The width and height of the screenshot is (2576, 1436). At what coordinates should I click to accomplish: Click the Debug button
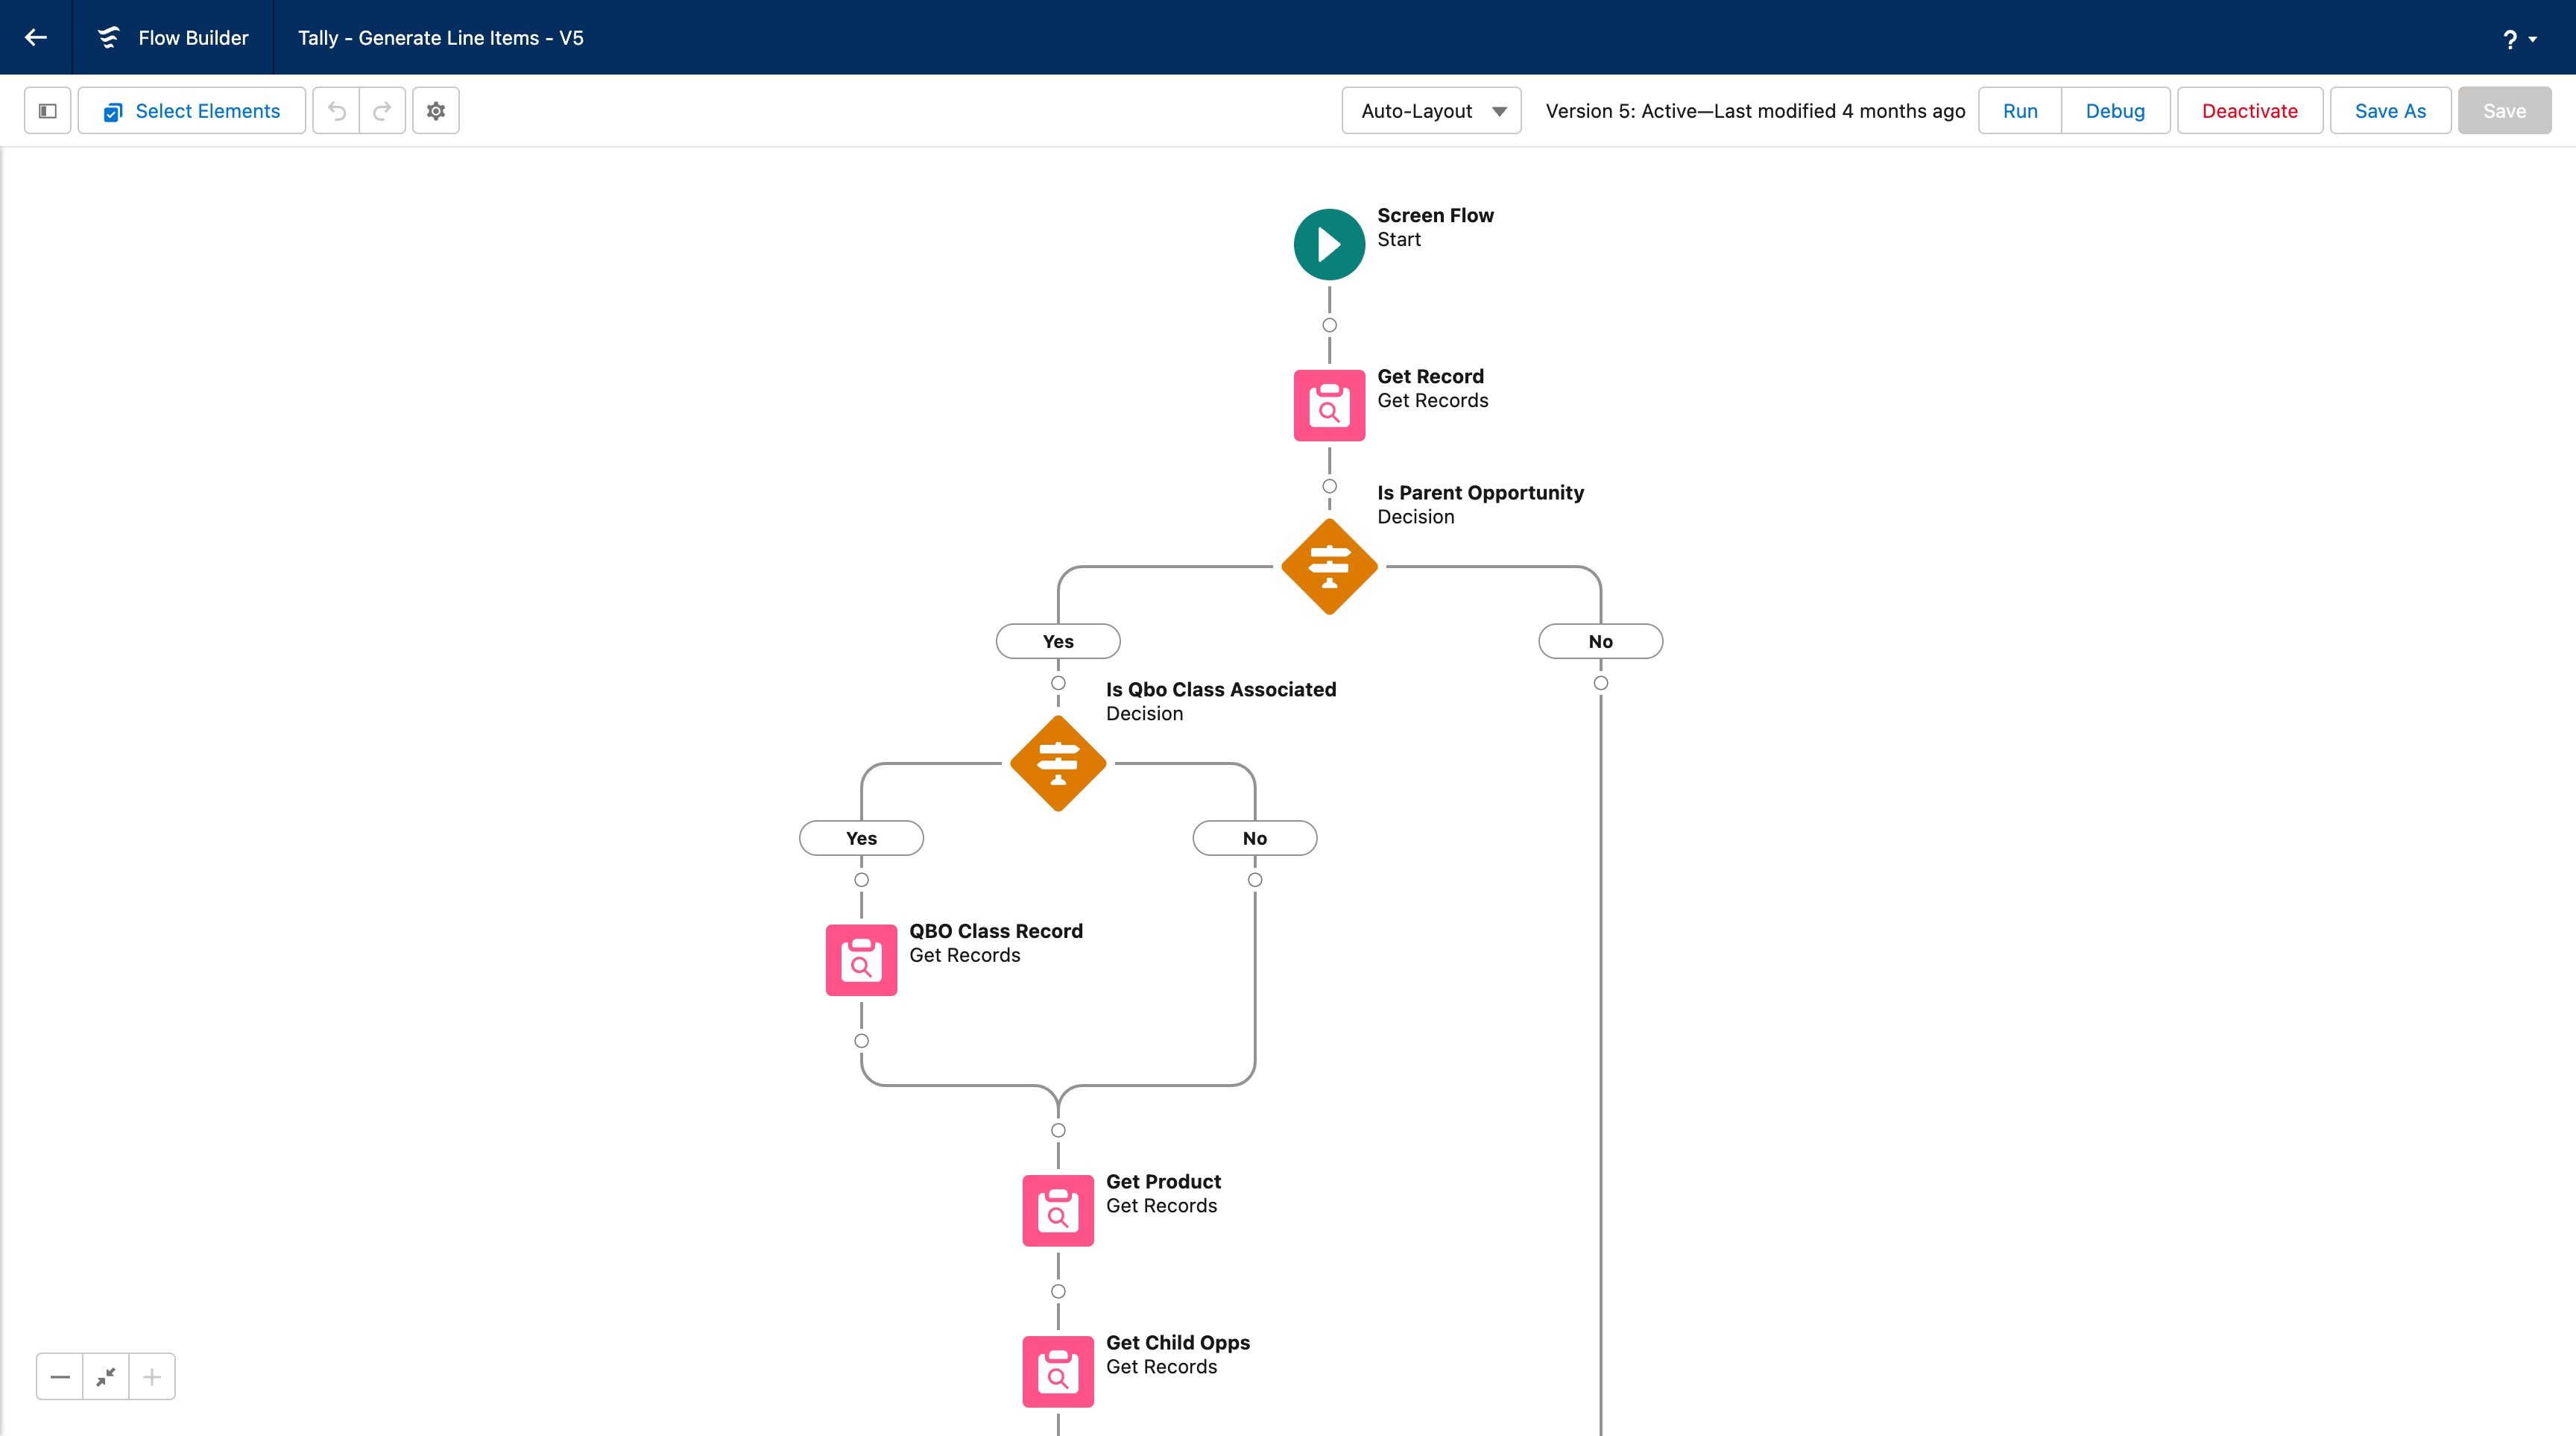point(2115,111)
